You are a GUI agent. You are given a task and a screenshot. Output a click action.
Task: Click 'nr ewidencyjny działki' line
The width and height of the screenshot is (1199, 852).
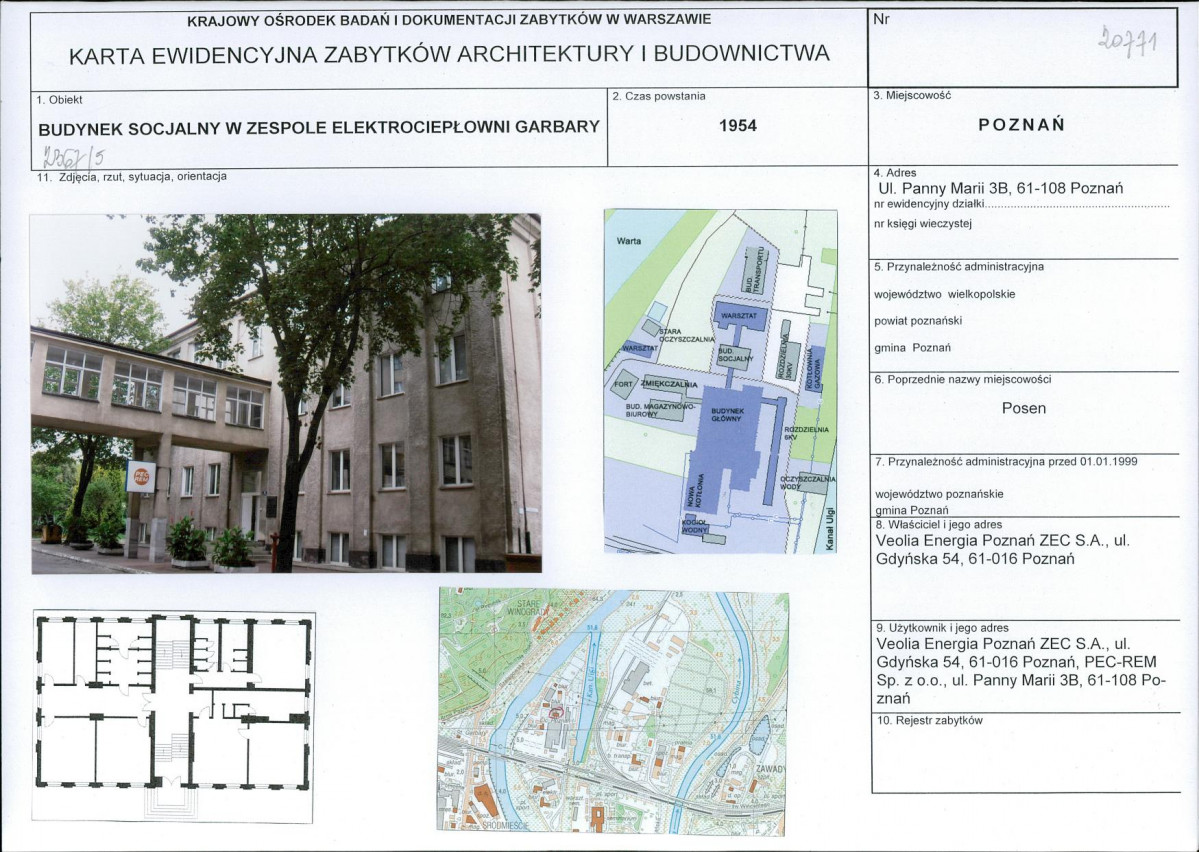tap(1022, 205)
